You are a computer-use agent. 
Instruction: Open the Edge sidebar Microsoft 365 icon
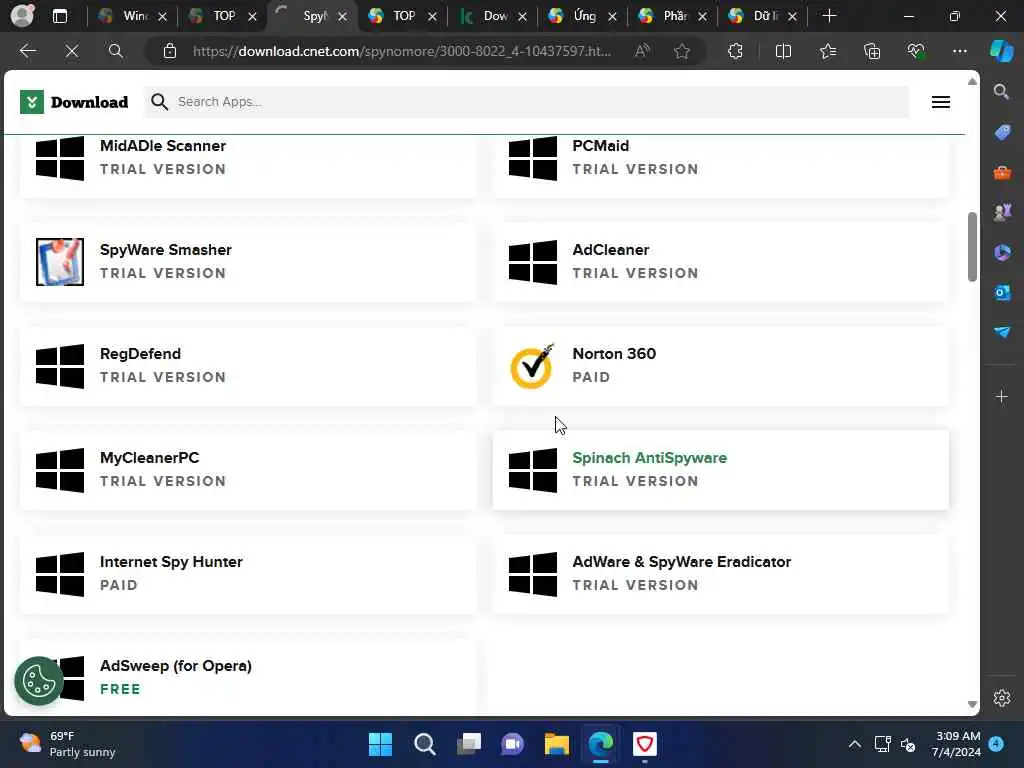tap(1002, 252)
